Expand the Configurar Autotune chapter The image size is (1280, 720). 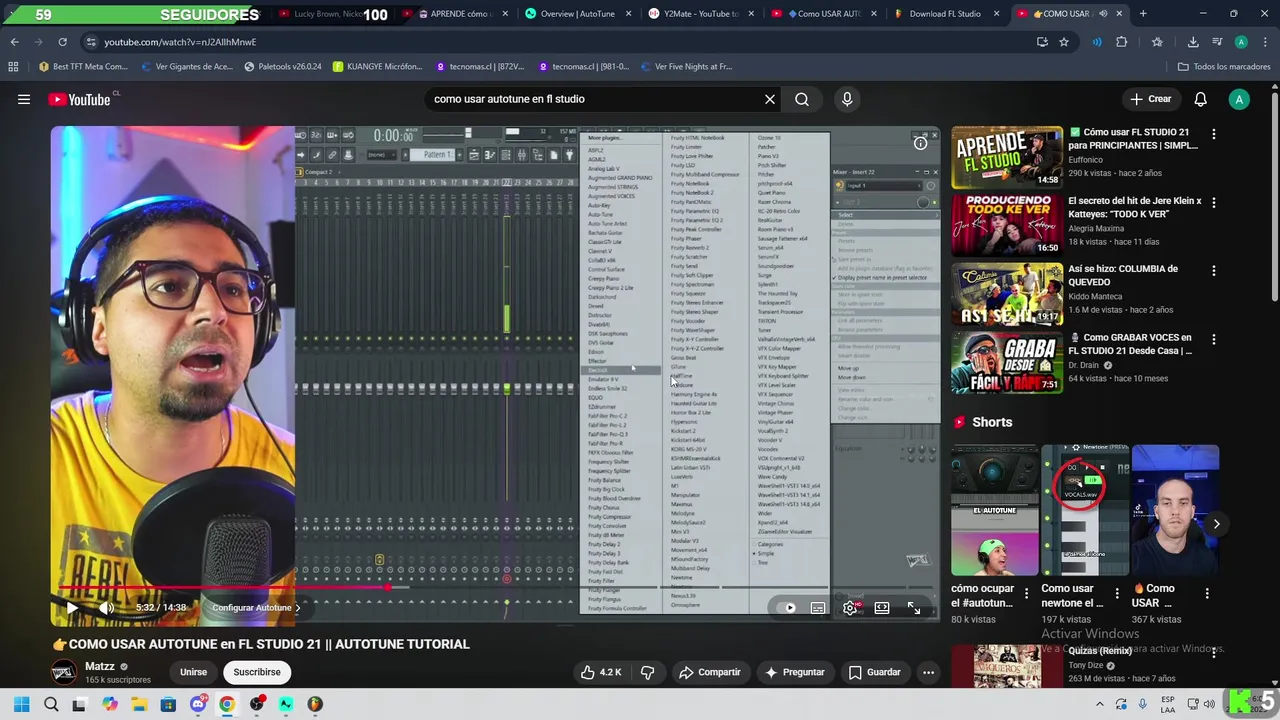[255, 608]
